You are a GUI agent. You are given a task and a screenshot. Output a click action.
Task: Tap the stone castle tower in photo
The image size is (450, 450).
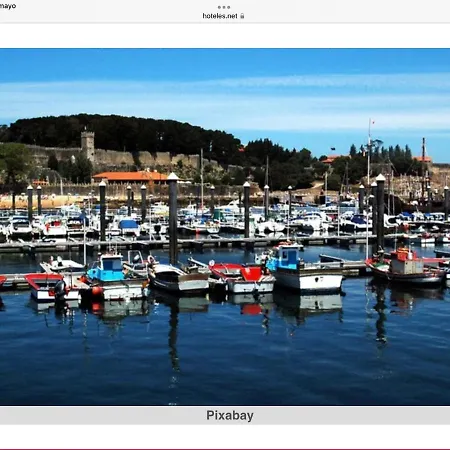pyautogui.click(x=88, y=145)
